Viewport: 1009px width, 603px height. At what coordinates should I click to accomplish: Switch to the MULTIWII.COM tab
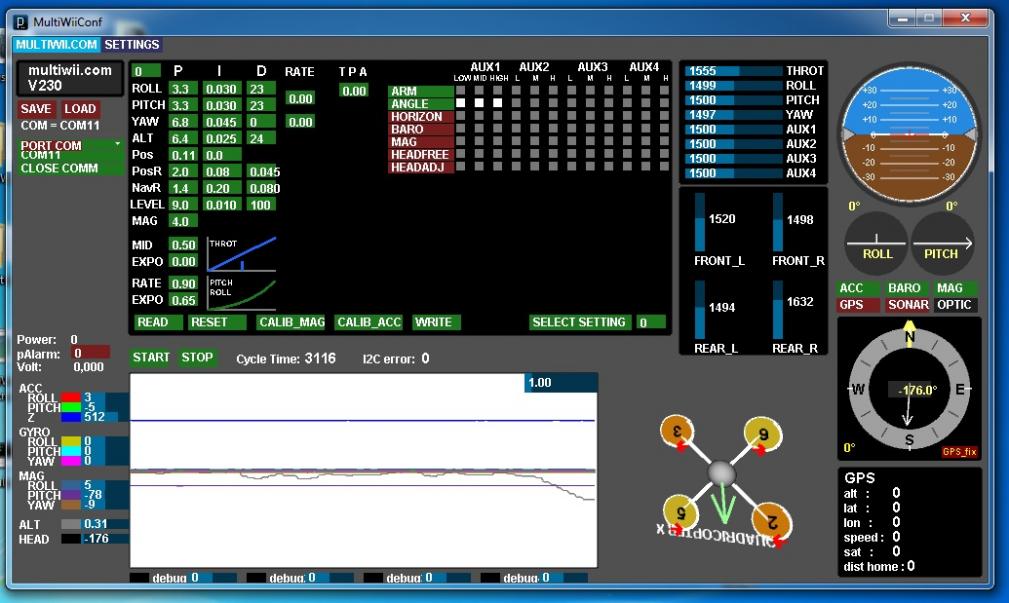tap(57, 44)
